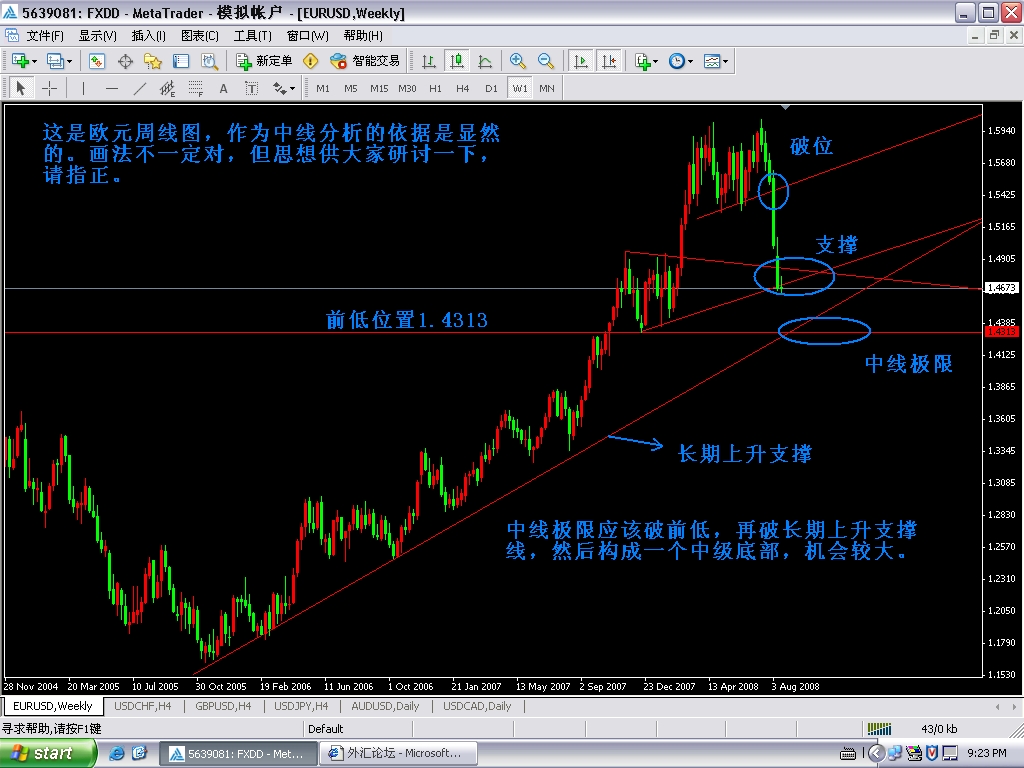Toggle chart shift button
The height and width of the screenshot is (768, 1024).
pyautogui.click(x=608, y=61)
